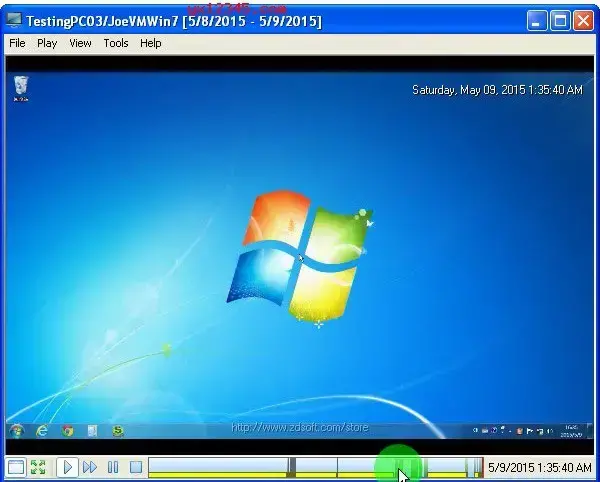Click the Chrome icon in recorded taskbar
The height and width of the screenshot is (482, 600).
(68, 431)
